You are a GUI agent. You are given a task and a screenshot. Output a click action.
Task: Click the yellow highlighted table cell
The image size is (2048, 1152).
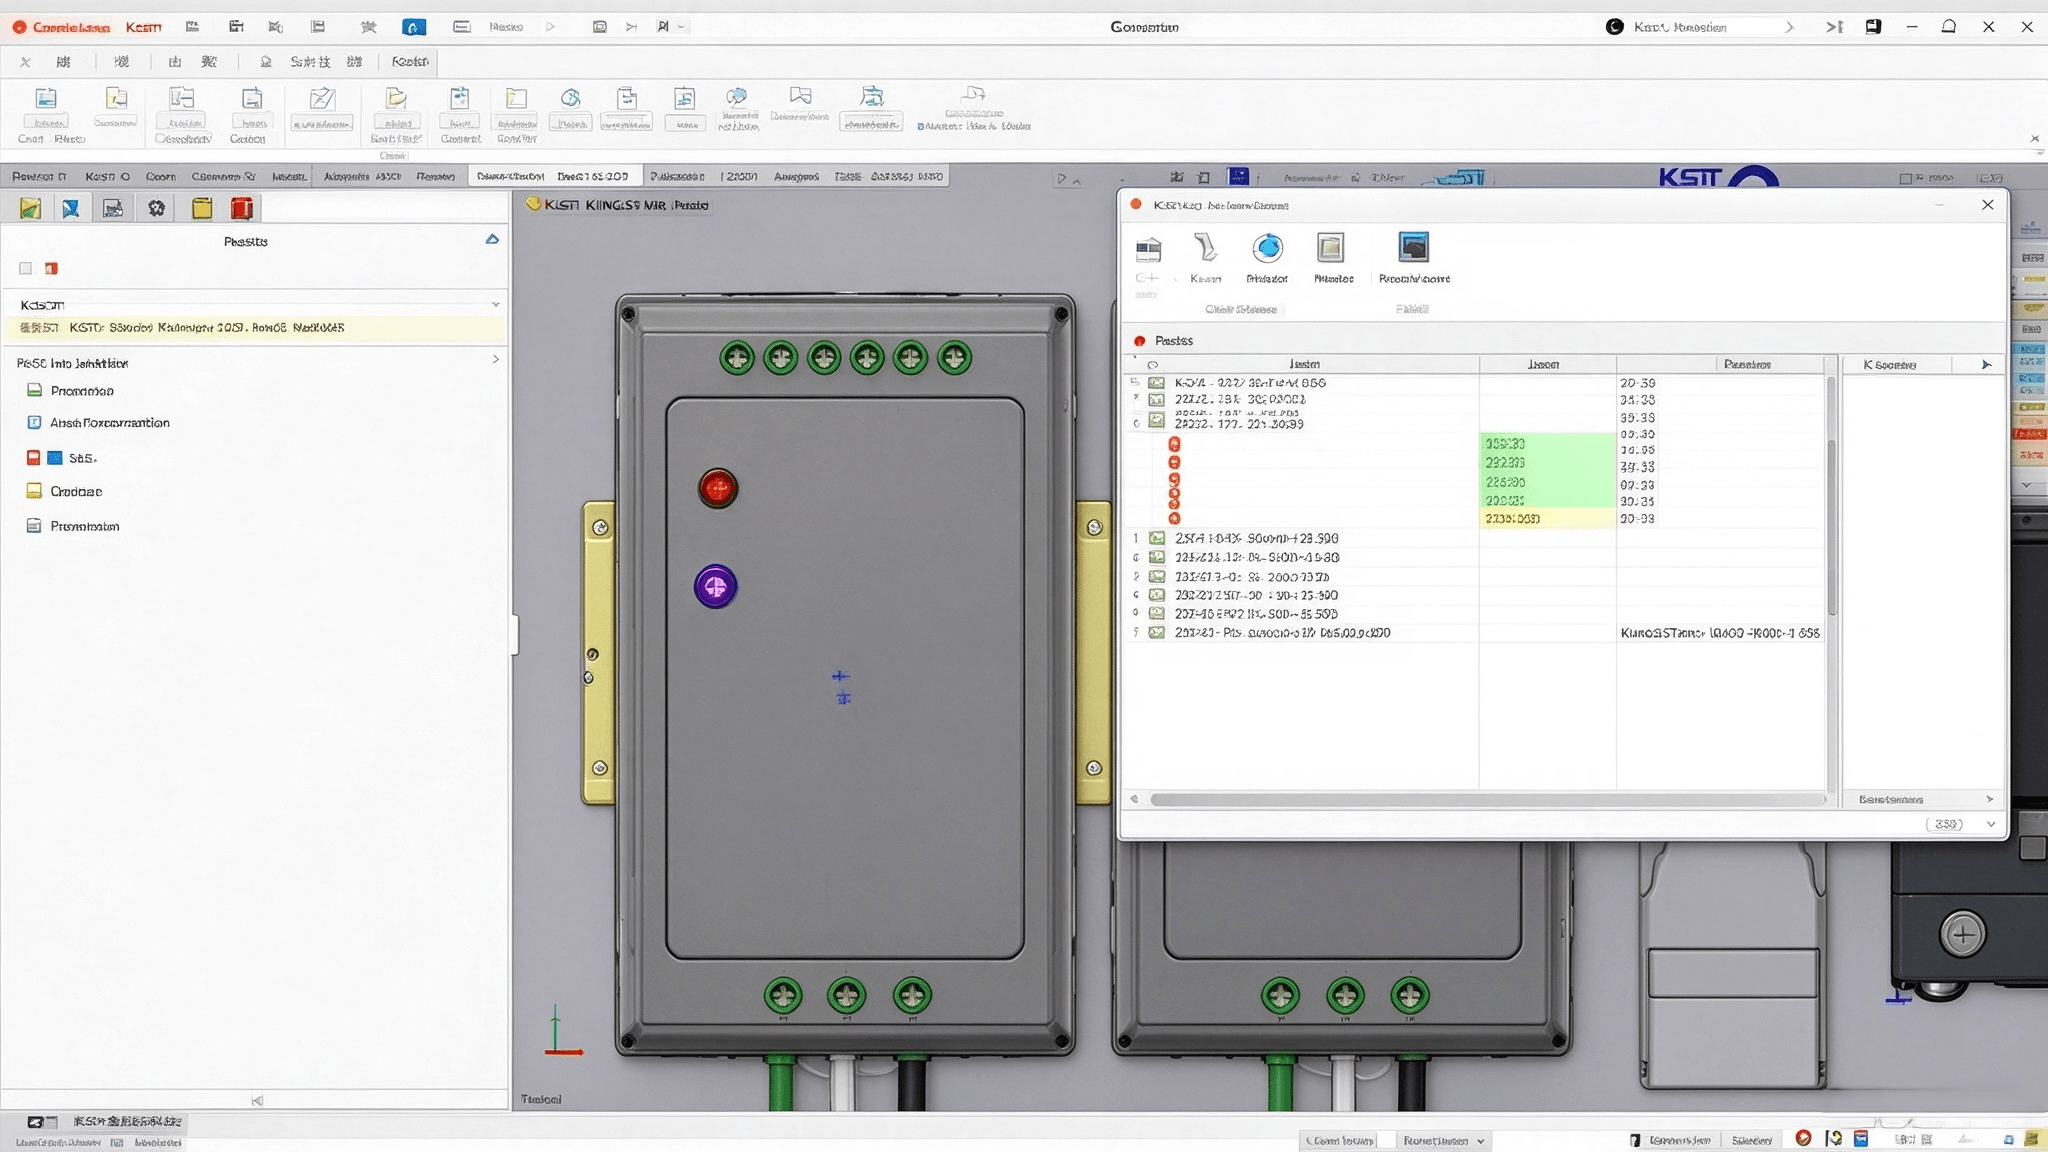coord(1547,519)
